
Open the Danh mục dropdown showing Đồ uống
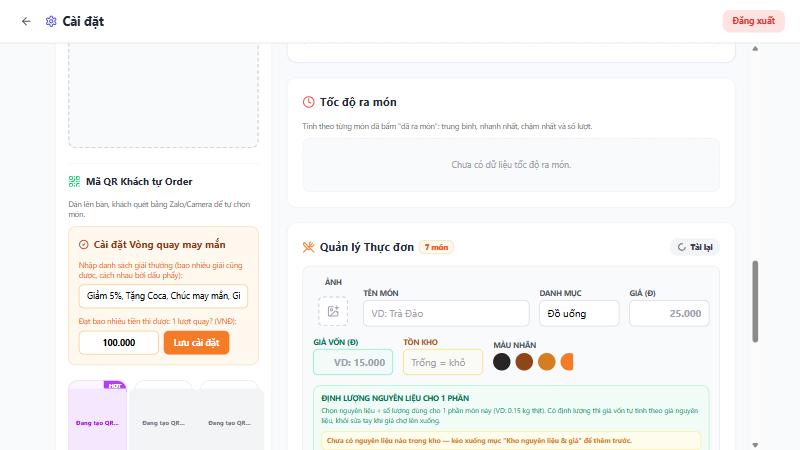tap(579, 313)
